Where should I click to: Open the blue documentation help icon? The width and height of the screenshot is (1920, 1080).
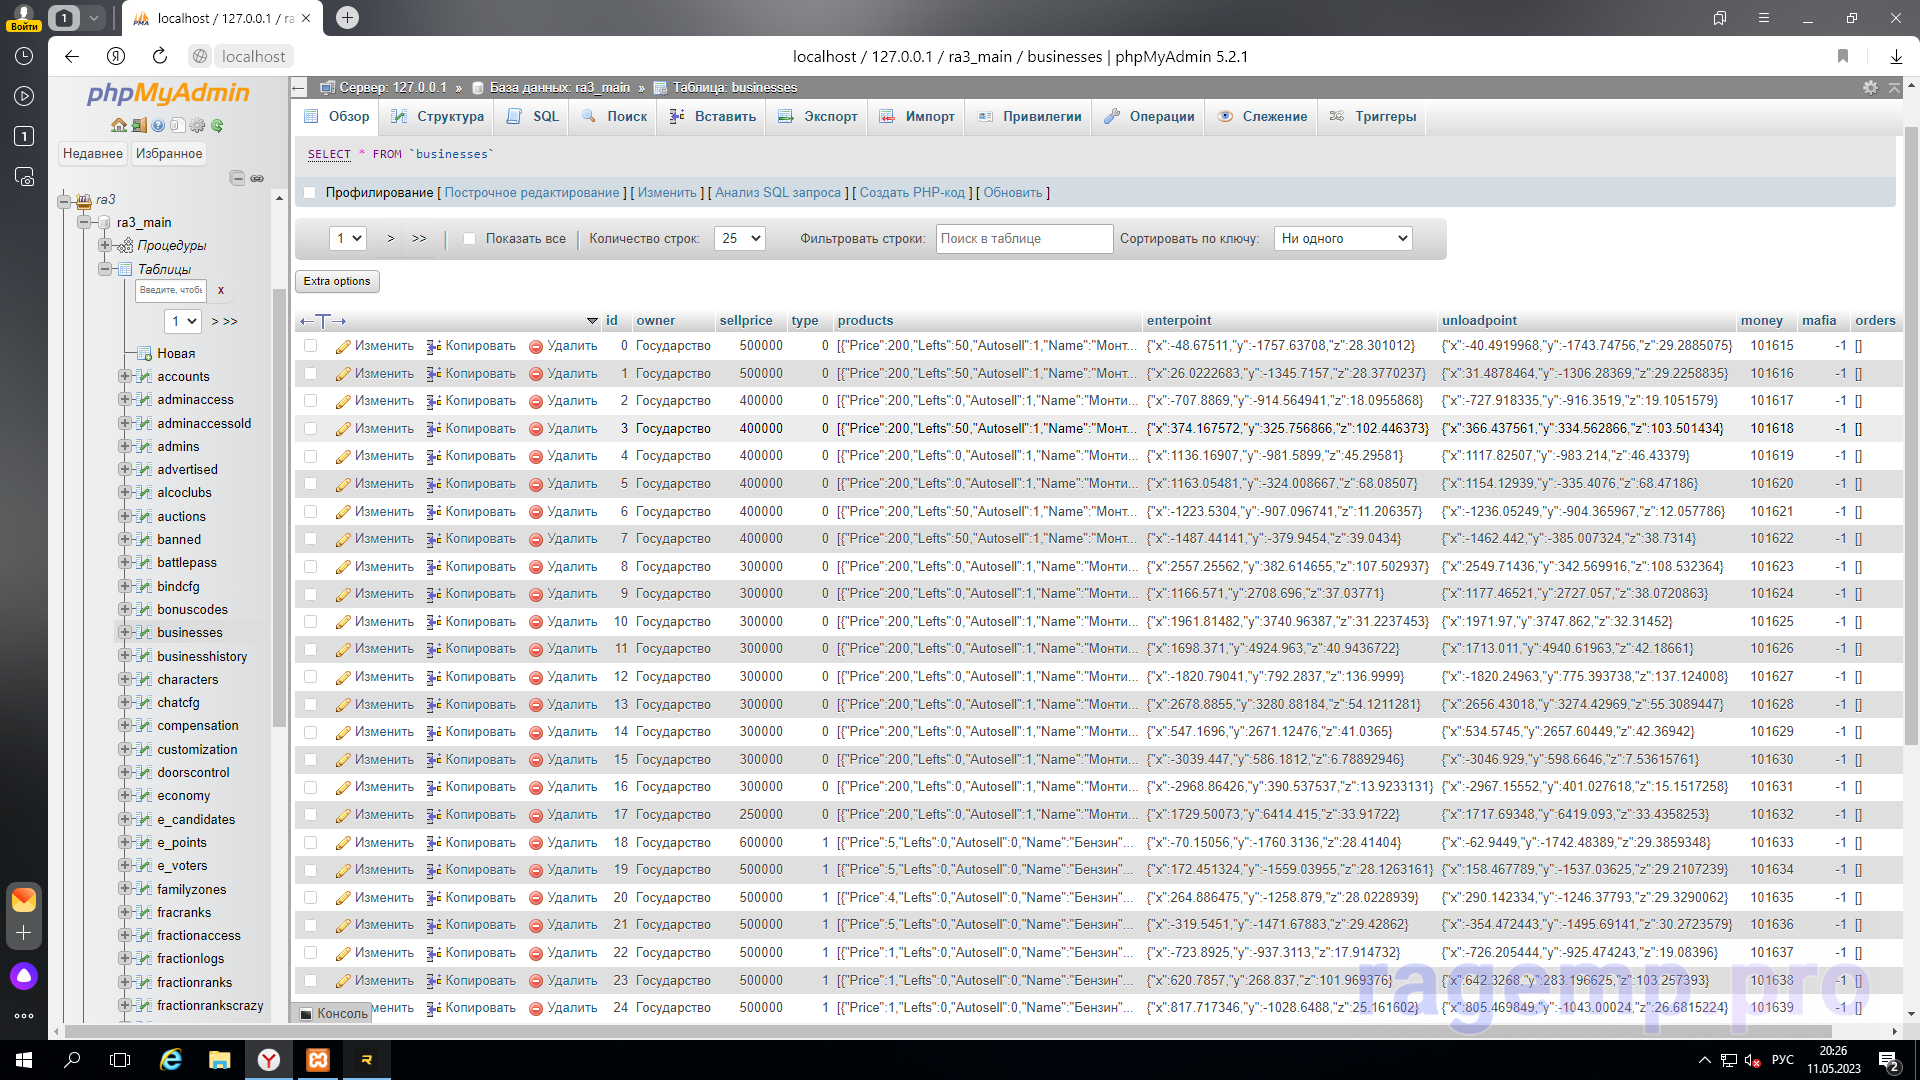pyautogui.click(x=158, y=125)
